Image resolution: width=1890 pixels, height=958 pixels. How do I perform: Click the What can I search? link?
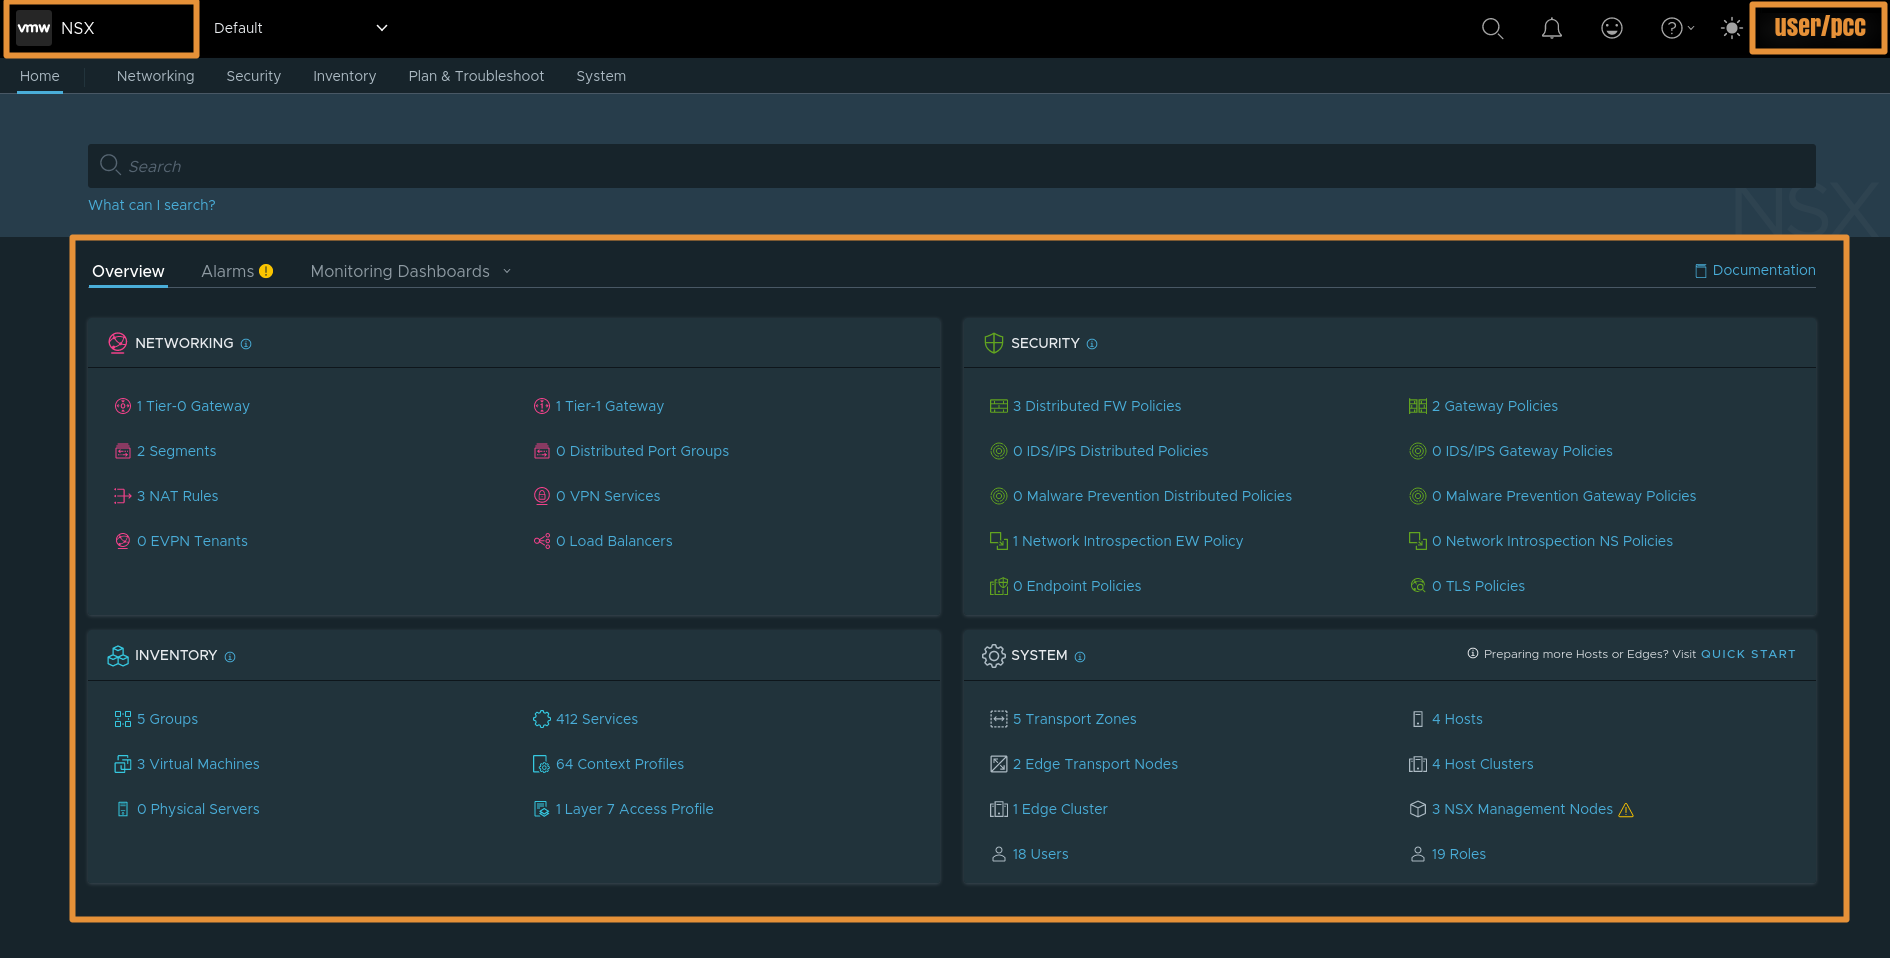[x=151, y=205]
